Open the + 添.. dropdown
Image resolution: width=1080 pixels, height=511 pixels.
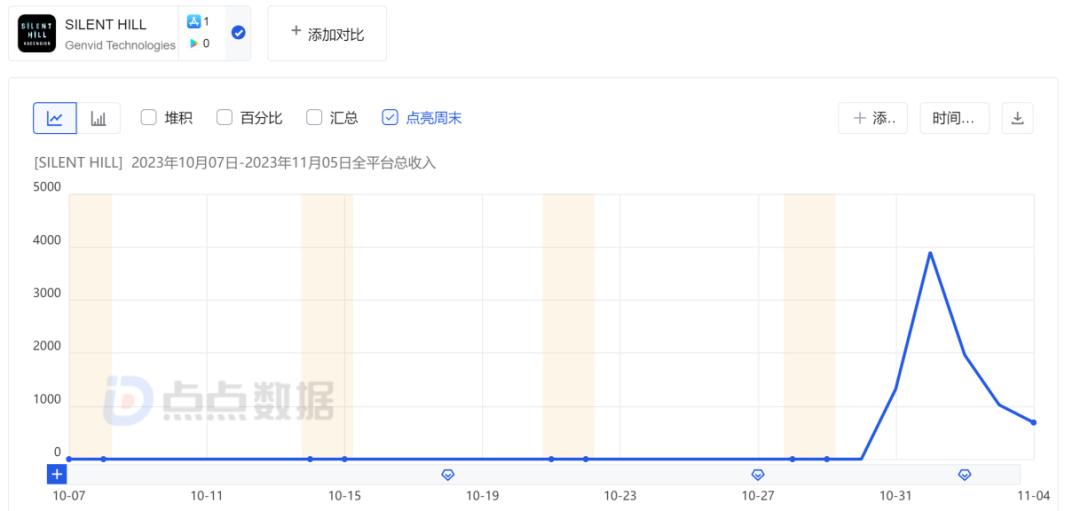[x=873, y=118]
